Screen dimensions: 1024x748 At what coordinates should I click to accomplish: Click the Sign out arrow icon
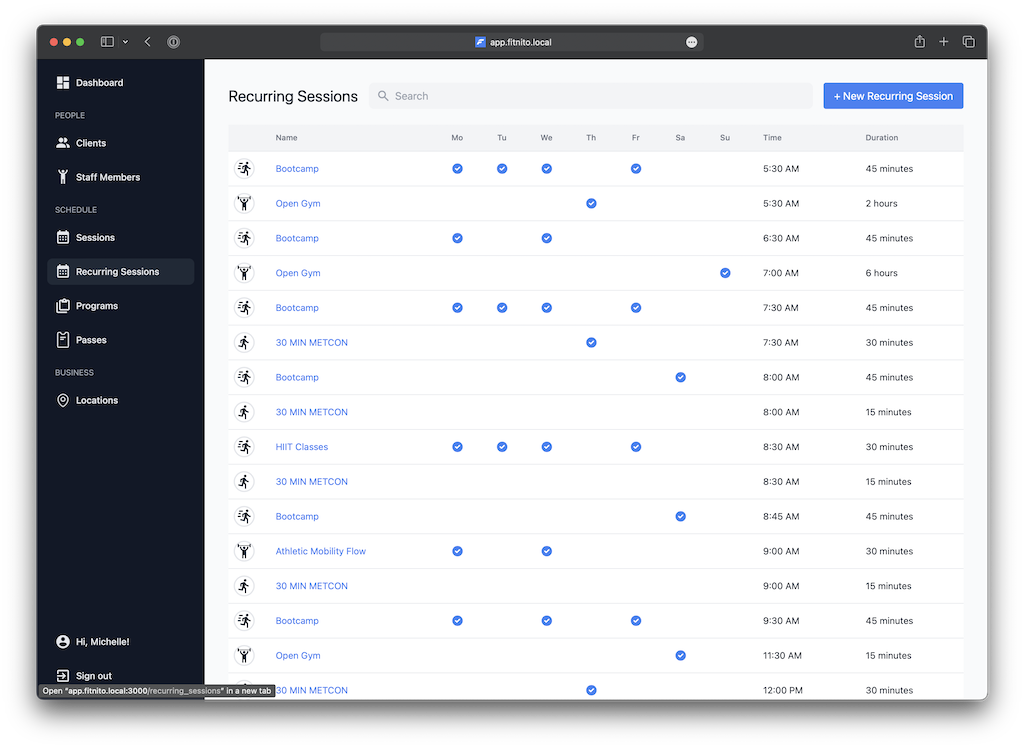63,675
